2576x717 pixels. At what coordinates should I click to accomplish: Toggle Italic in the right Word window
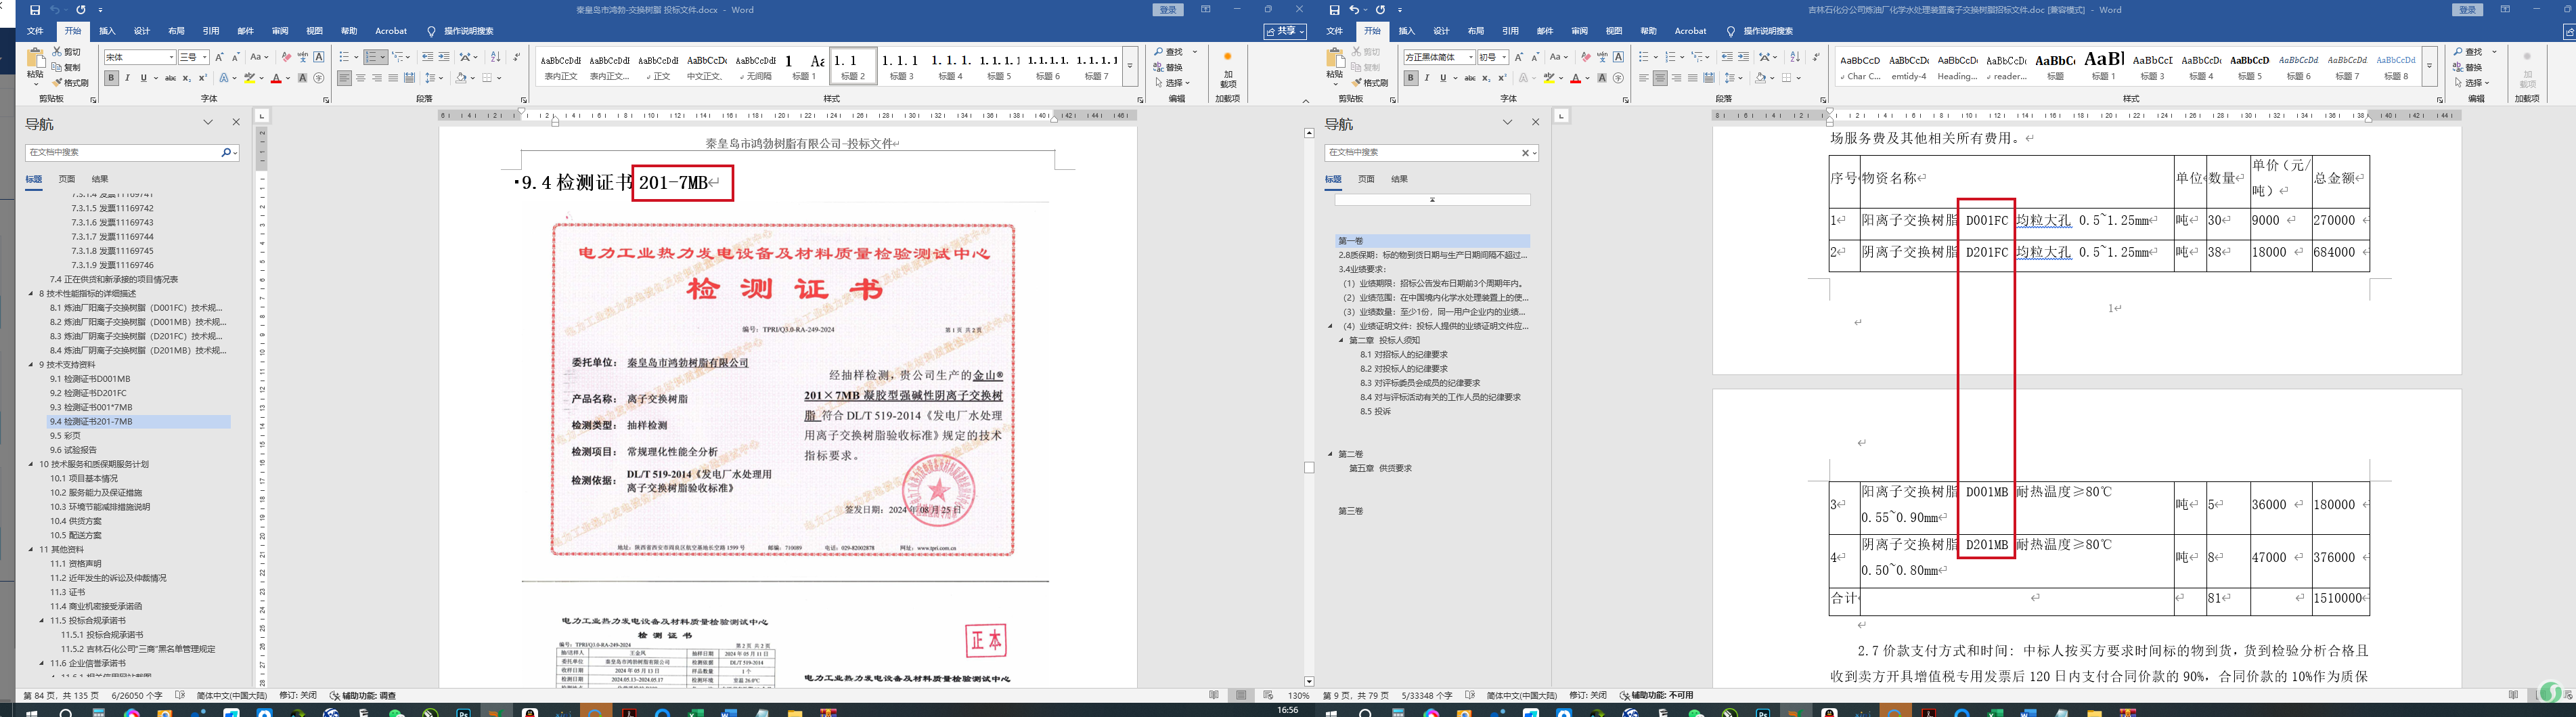[x=1427, y=78]
